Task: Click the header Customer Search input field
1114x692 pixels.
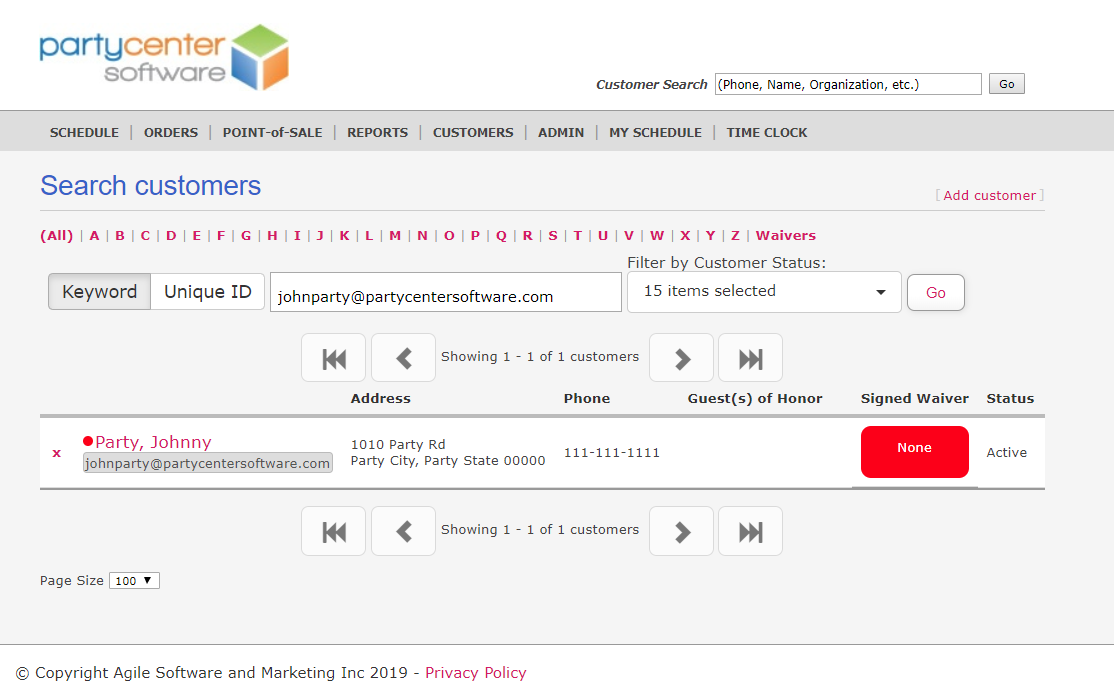Action: (x=848, y=84)
